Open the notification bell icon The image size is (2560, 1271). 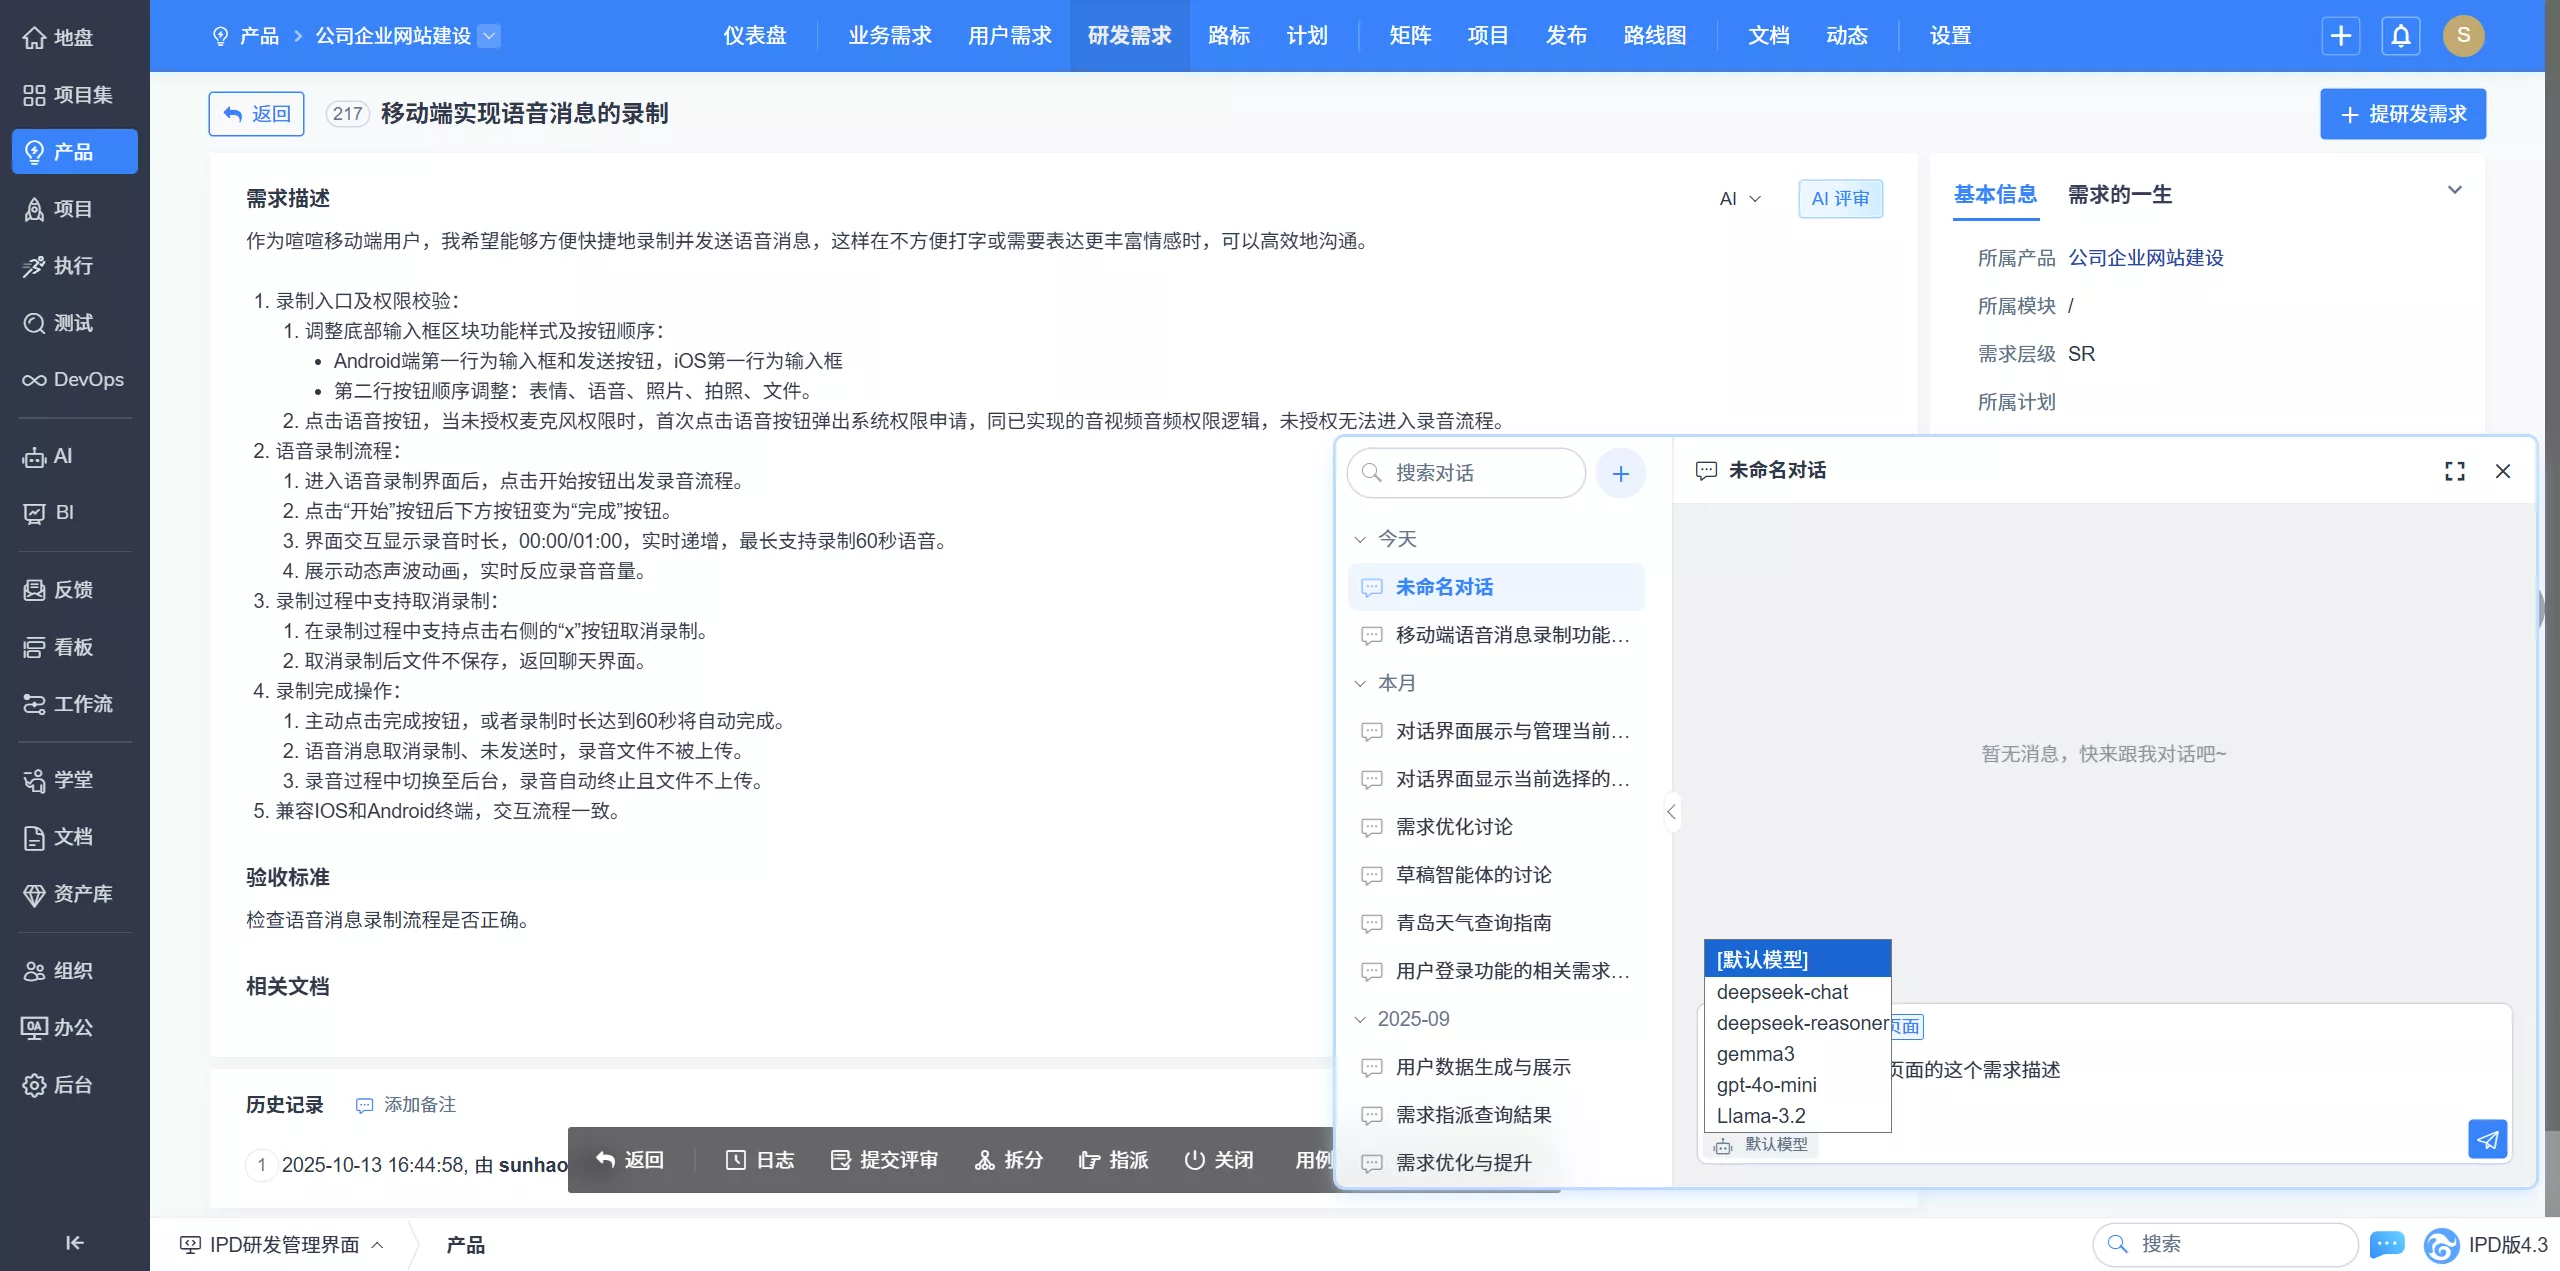point(2400,36)
